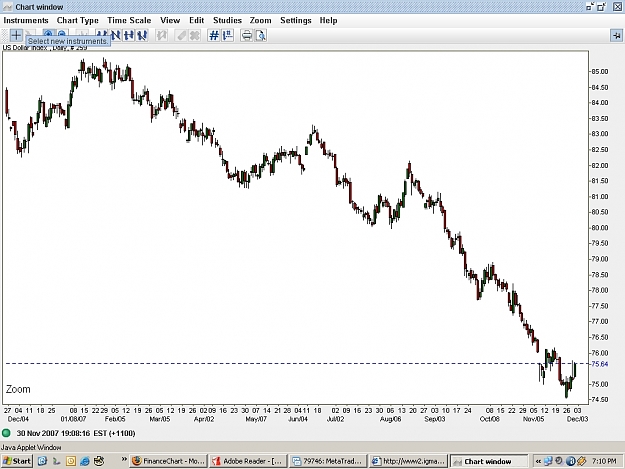This screenshot has width=625, height=469.
Task: Switch to 79746: MetaTrader taskbar window
Action: coord(328,461)
